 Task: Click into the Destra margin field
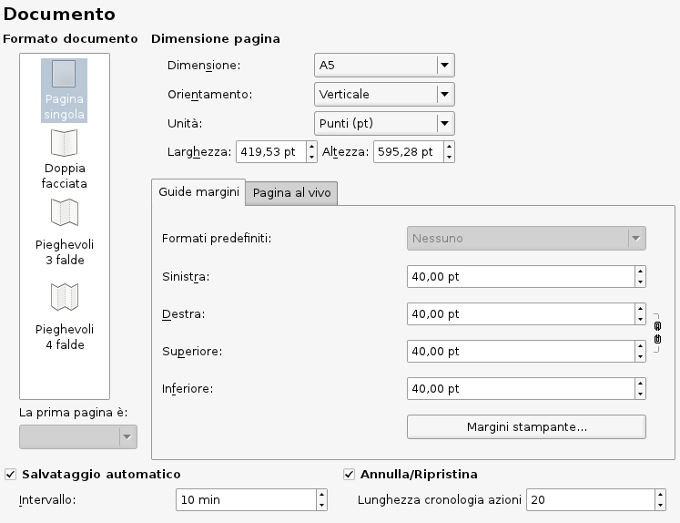pos(521,314)
